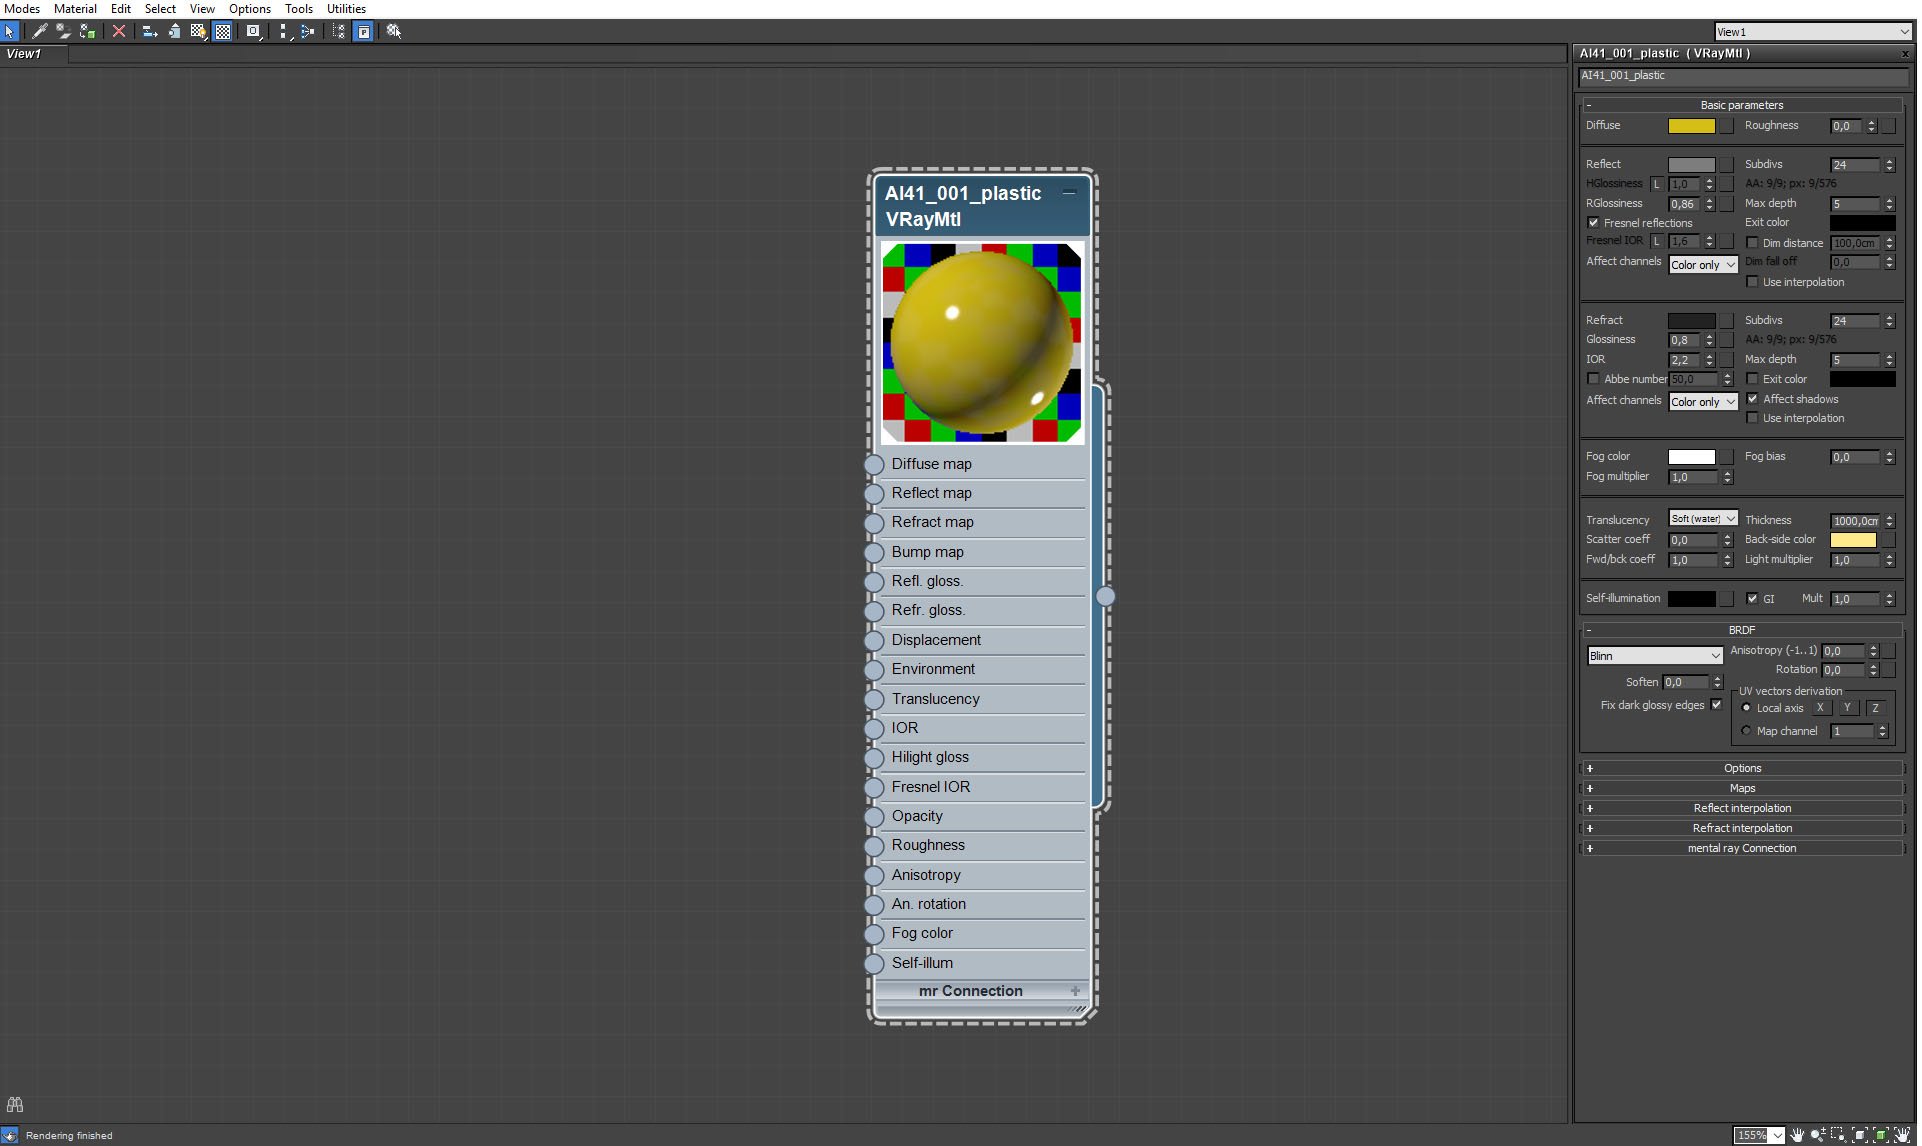1922x1146 pixels.
Task: Open BRDF Blinn type dropdown
Action: pos(1655,656)
